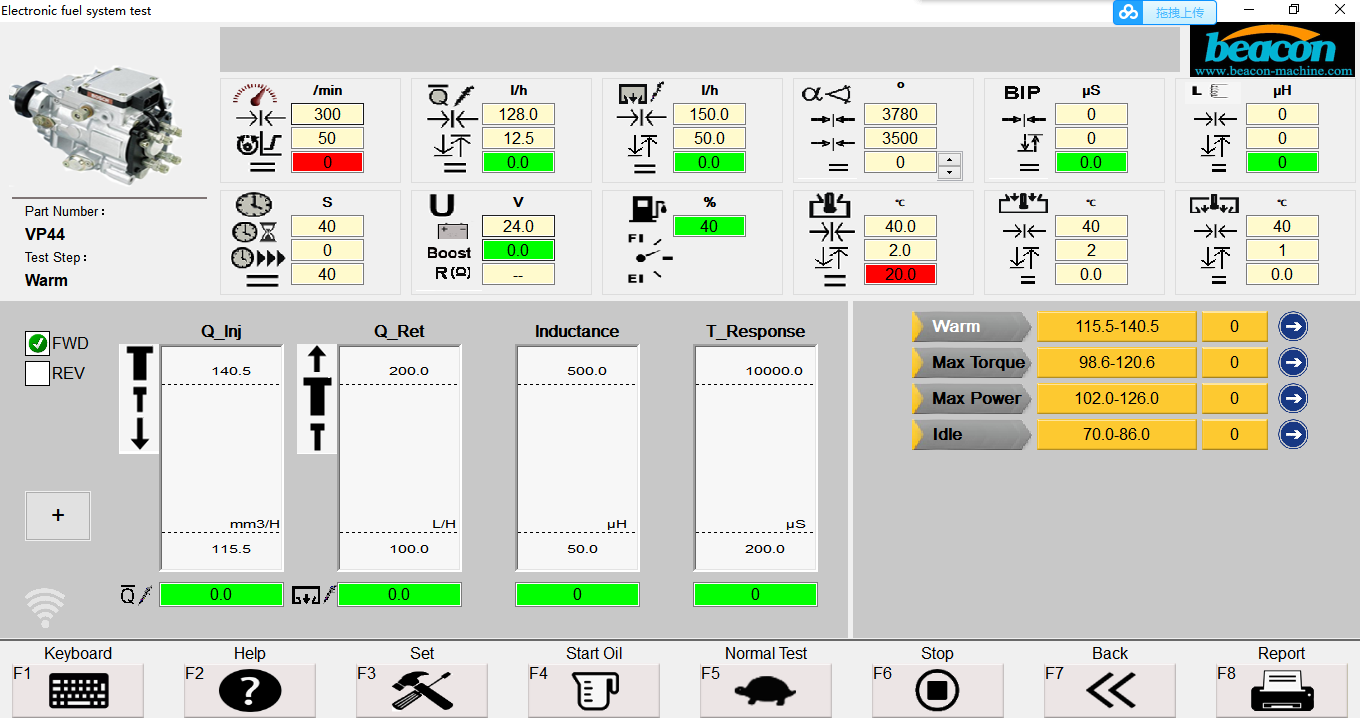Run the Max Torque step arrow button

(x=1293, y=362)
